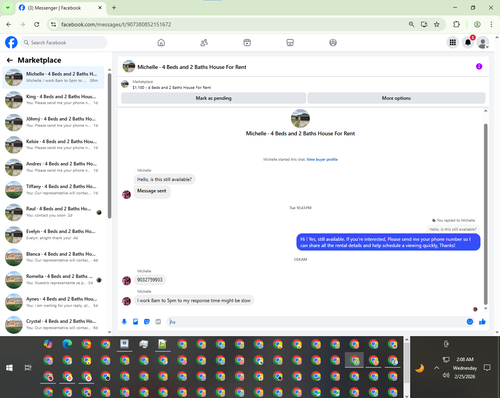Open the Chrome three-dot menu
The image size is (500, 398).
[x=491, y=24]
